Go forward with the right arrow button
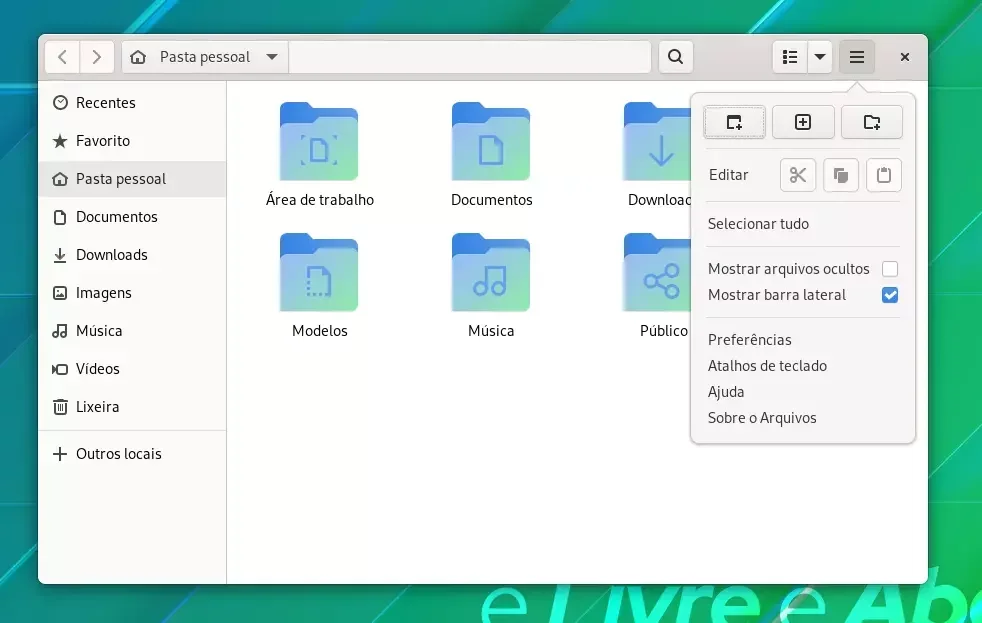Viewport: 982px width, 623px height. pos(96,57)
